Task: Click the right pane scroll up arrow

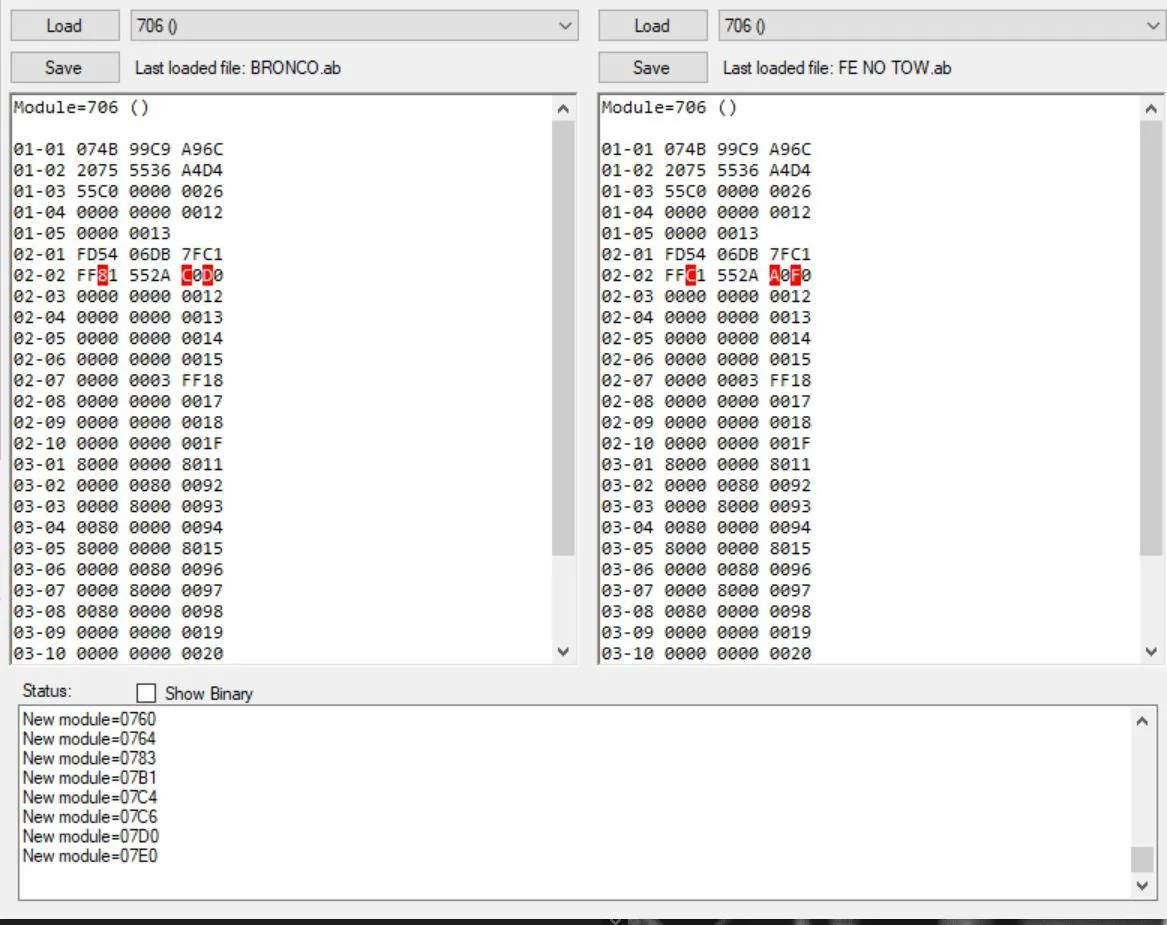Action: 1151,109
